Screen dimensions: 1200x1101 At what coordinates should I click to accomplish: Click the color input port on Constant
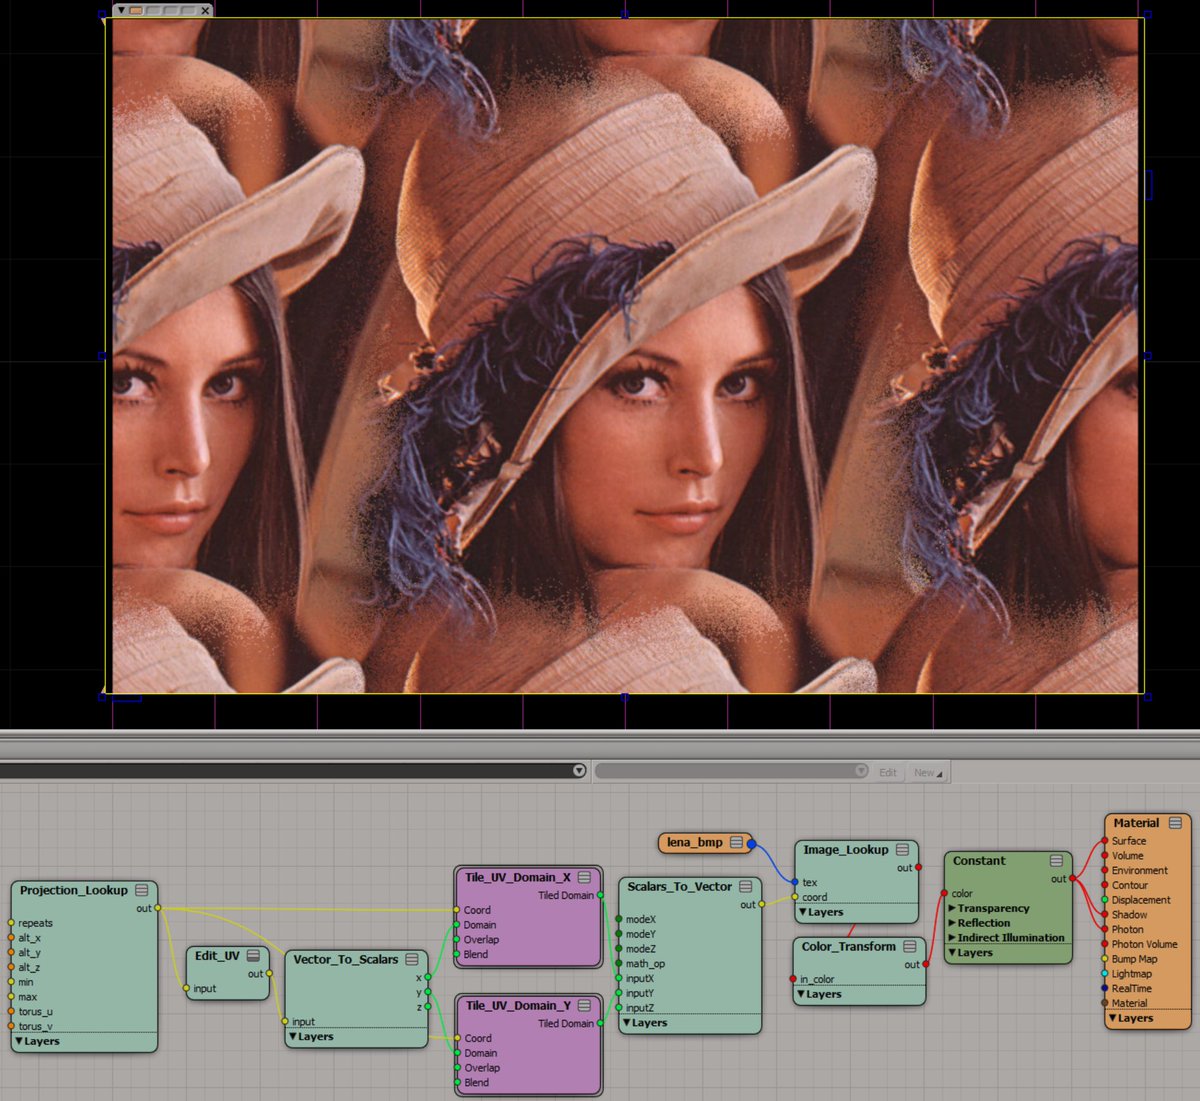pos(944,893)
